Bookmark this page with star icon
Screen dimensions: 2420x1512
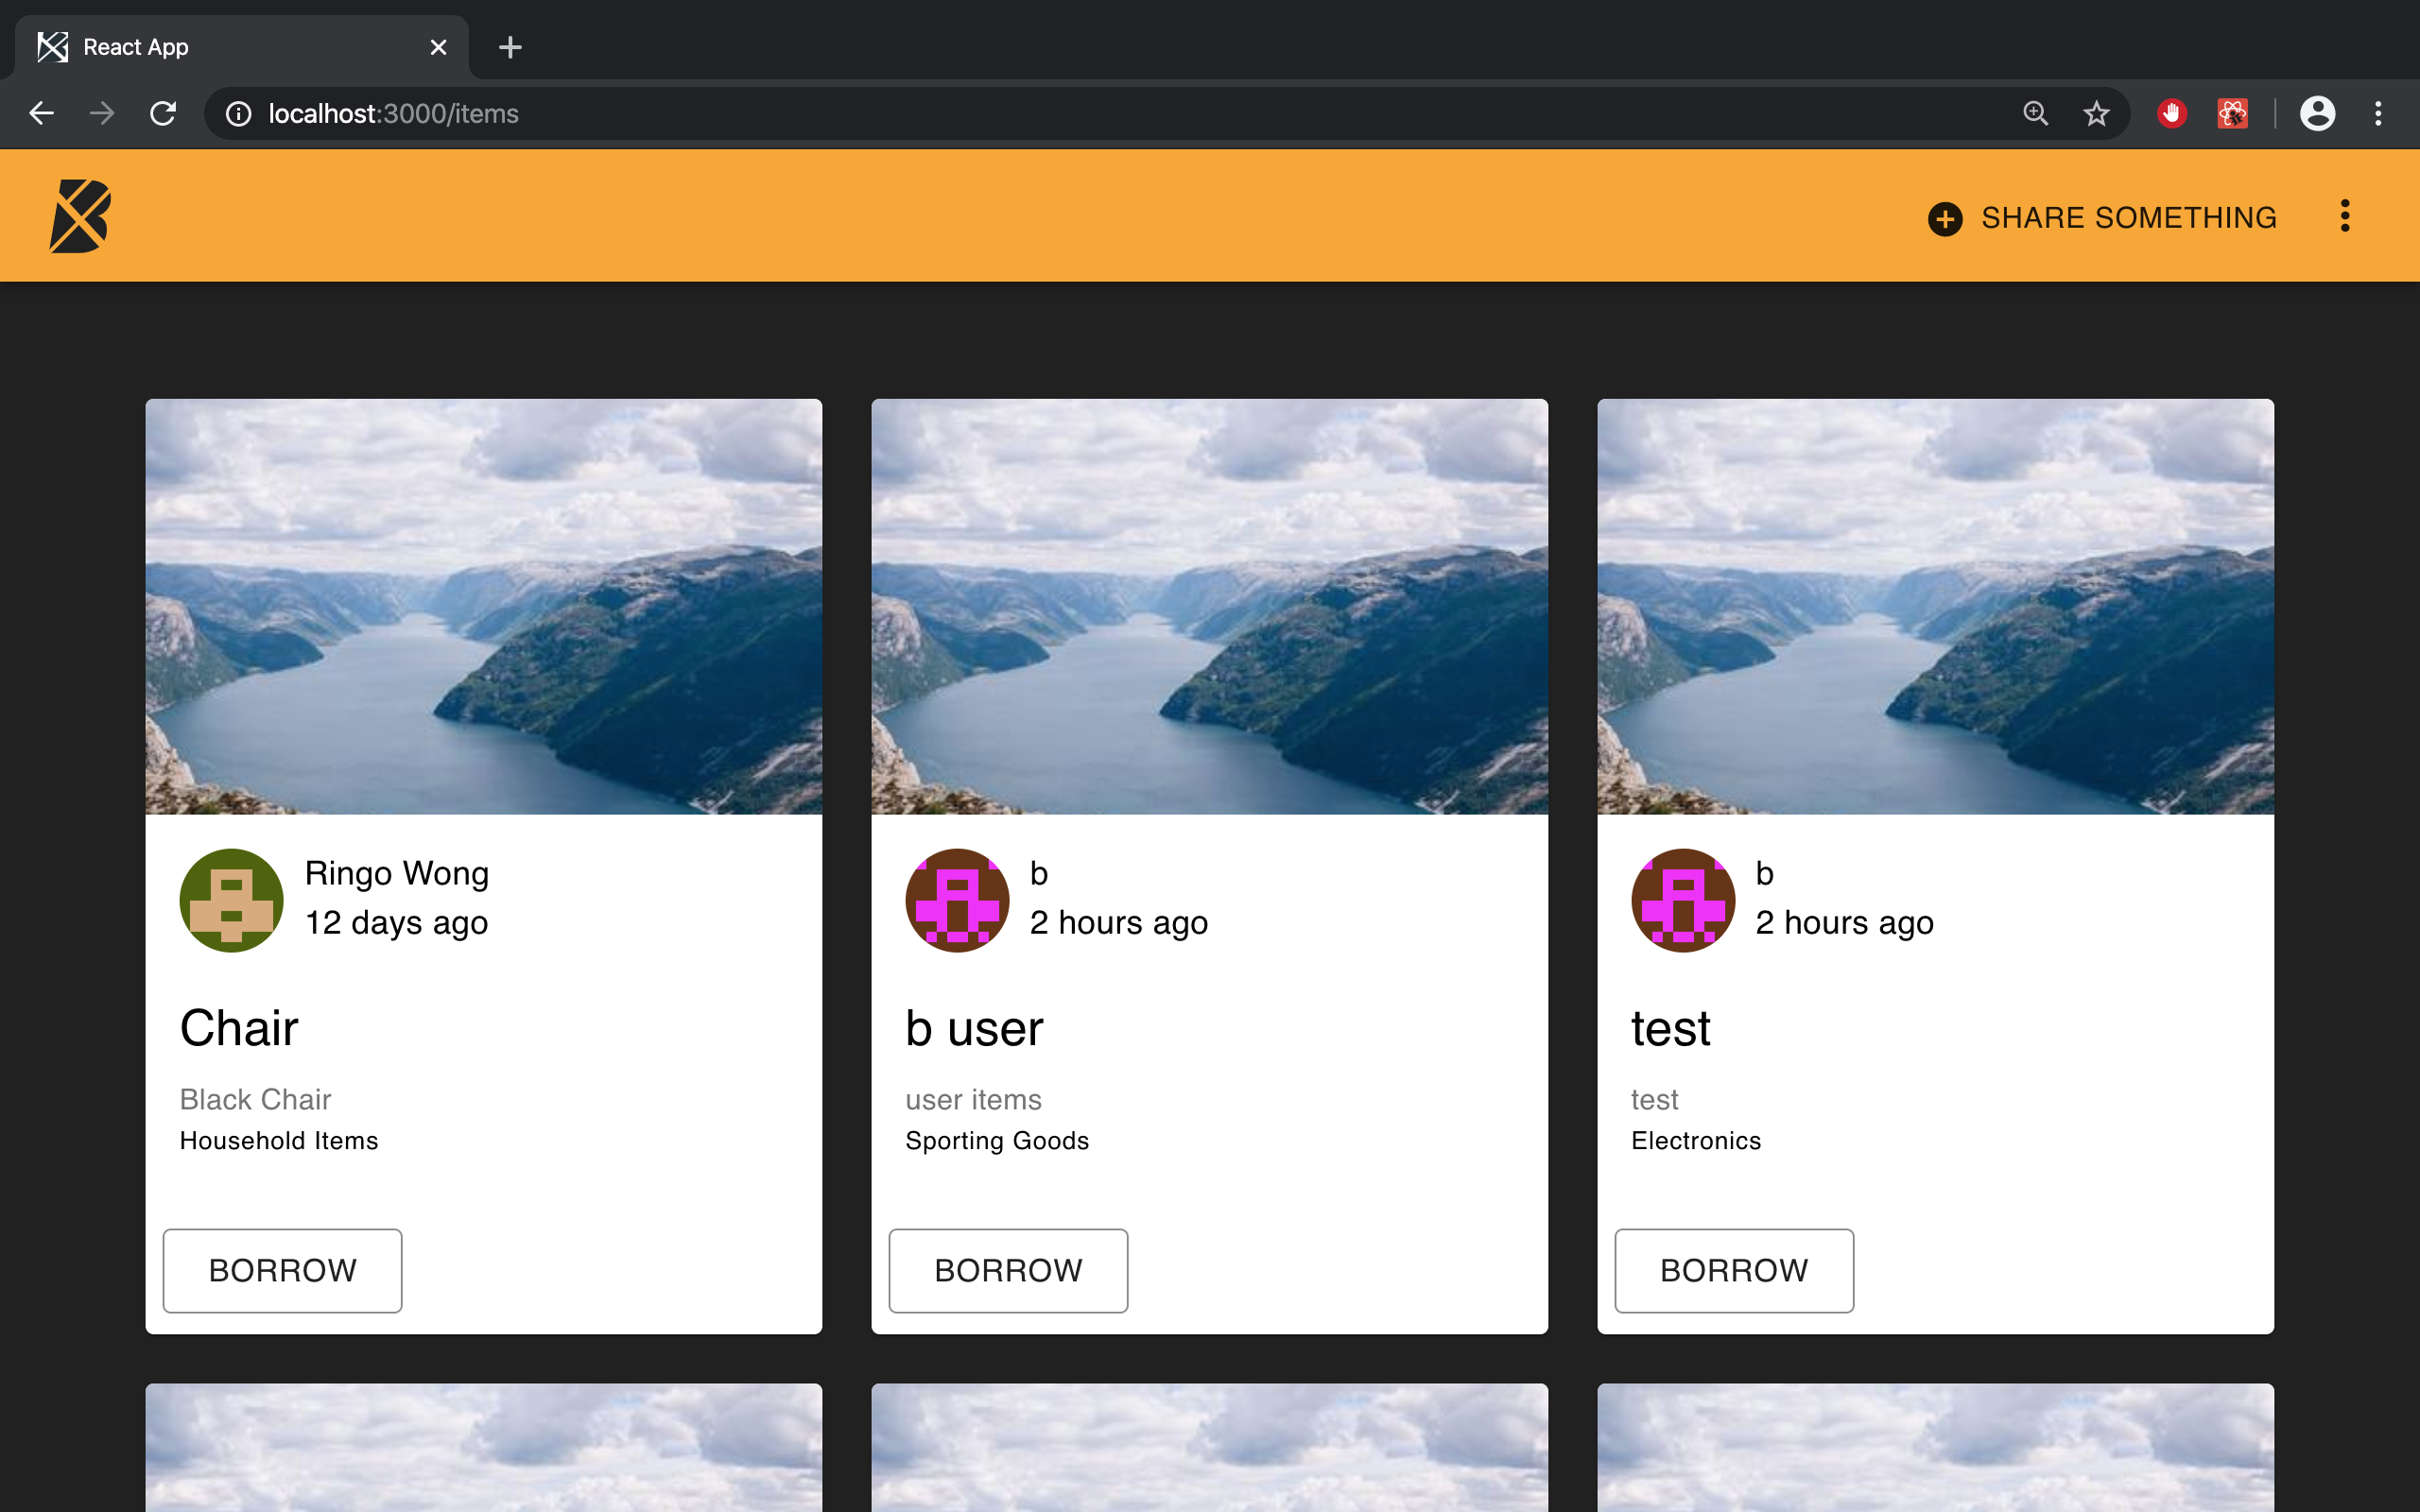[2096, 113]
